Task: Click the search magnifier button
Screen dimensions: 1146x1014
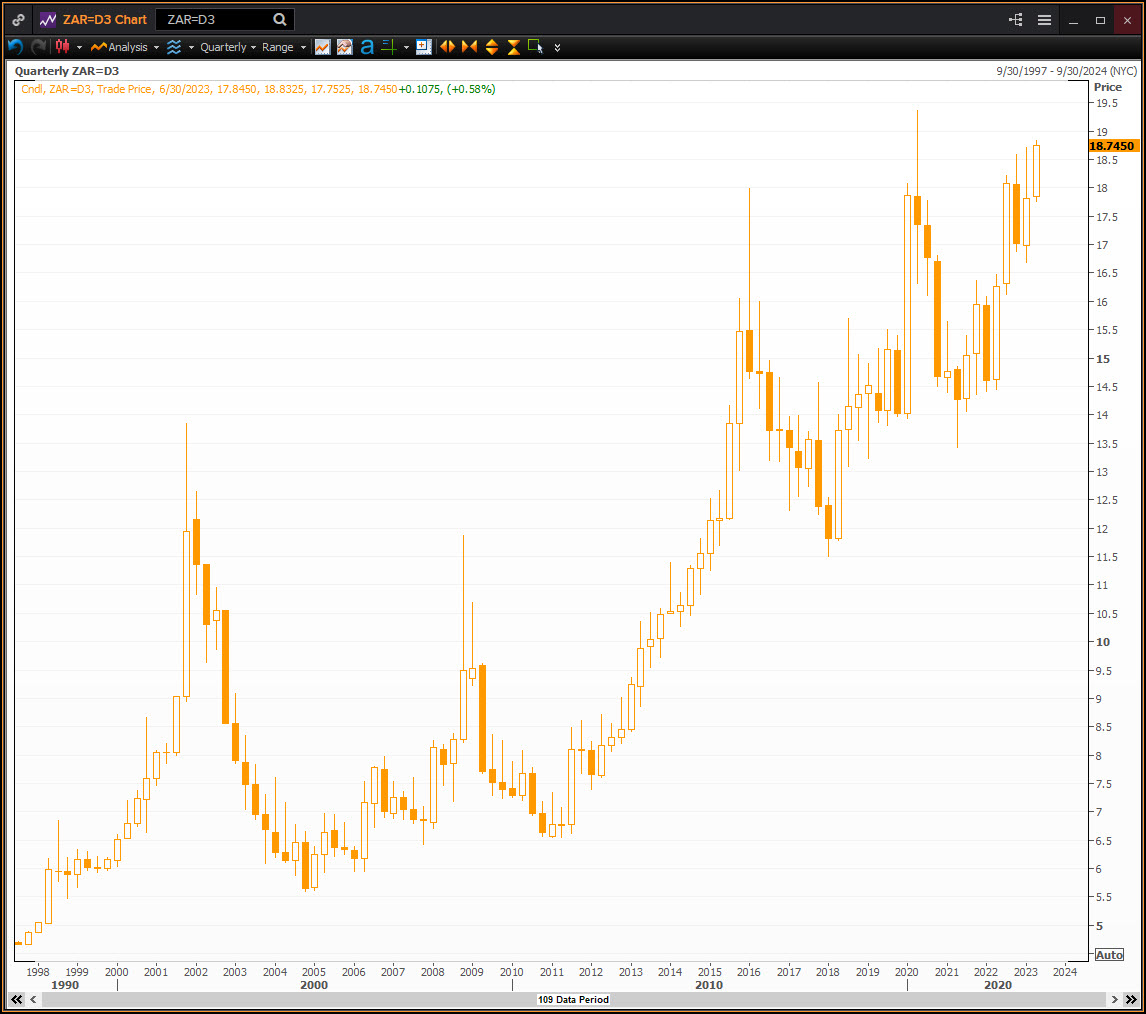Action: pyautogui.click(x=279, y=19)
